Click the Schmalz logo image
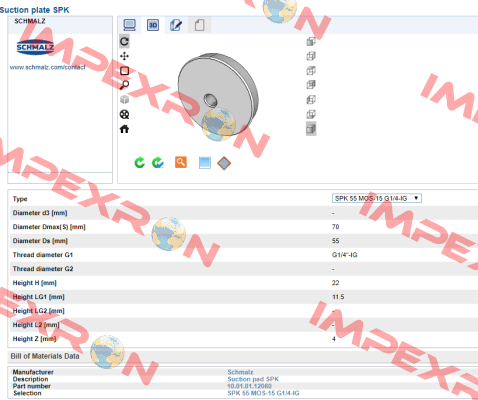Image resolution: width=478 pixels, height=400 pixels. coord(35,47)
